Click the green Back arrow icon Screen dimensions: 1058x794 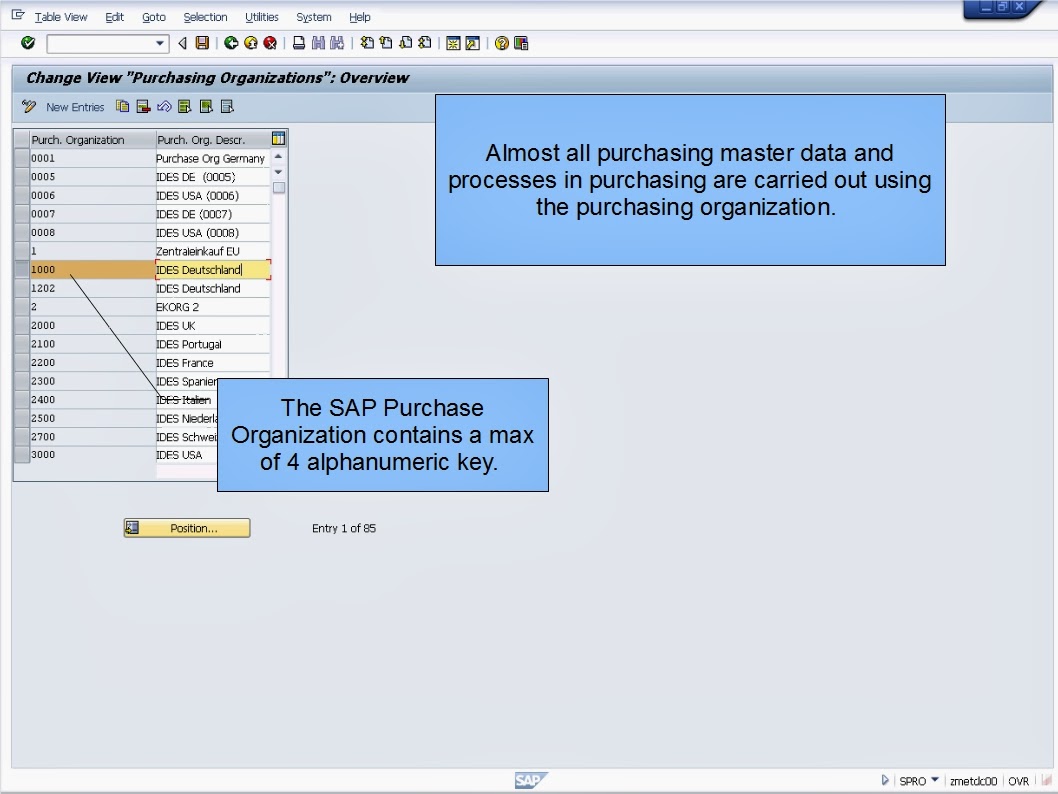[x=231, y=43]
